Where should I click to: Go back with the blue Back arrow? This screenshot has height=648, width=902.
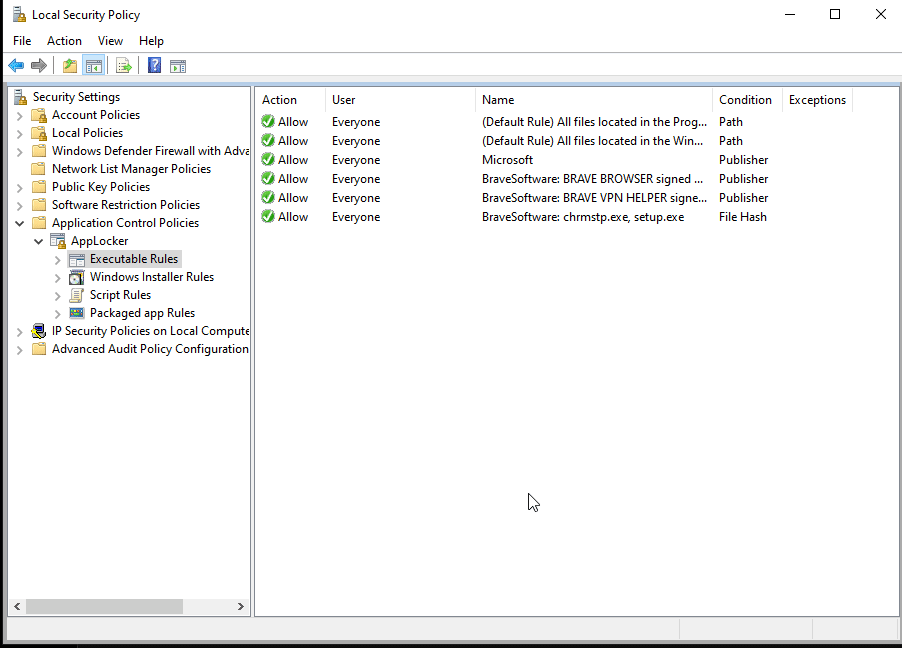pos(16,66)
